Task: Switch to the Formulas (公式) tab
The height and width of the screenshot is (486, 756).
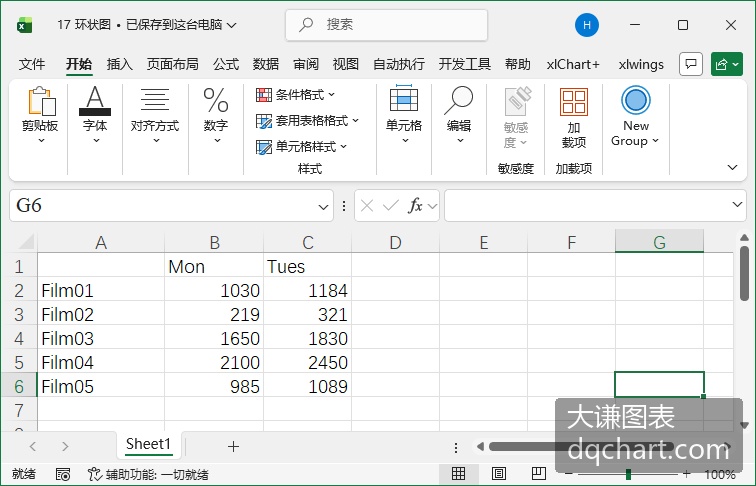Action: tap(226, 64)
